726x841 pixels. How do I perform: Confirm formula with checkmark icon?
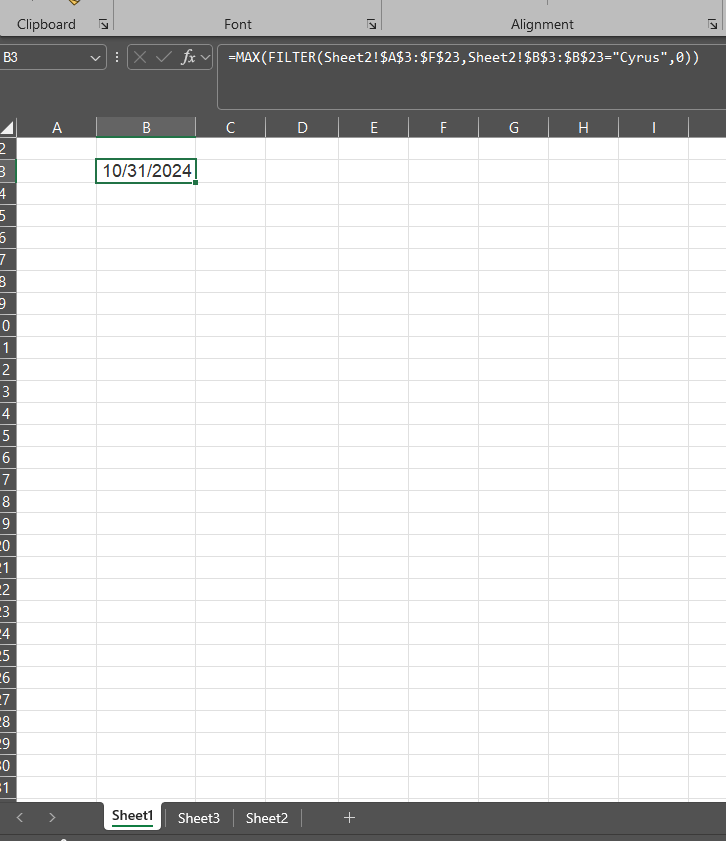(164, 57)
